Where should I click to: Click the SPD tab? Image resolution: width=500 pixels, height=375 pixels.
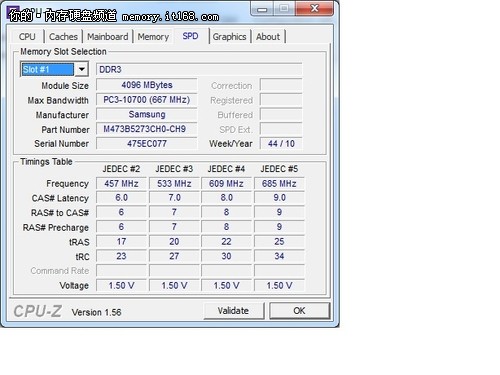190,36
